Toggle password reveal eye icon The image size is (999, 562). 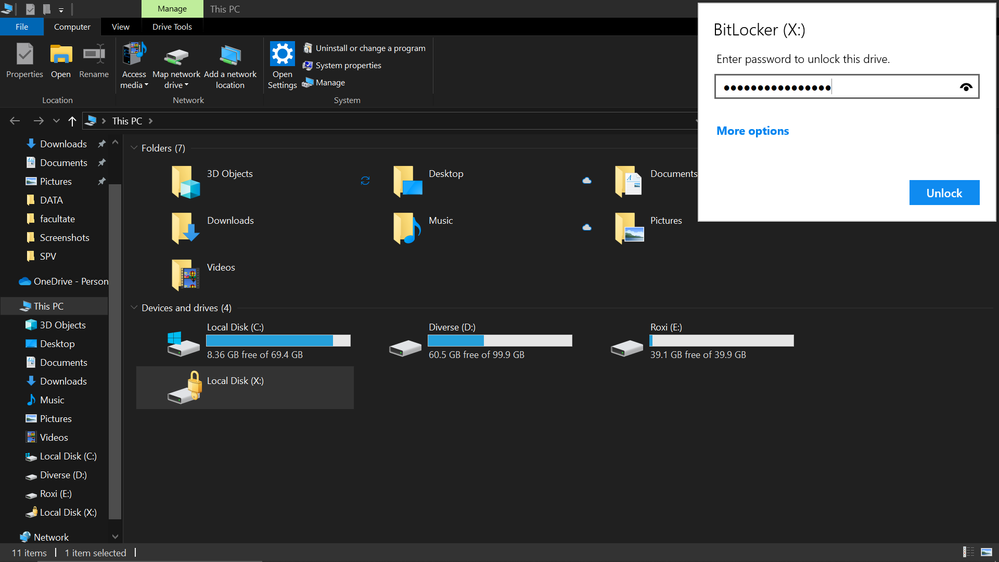pos(966,87)
